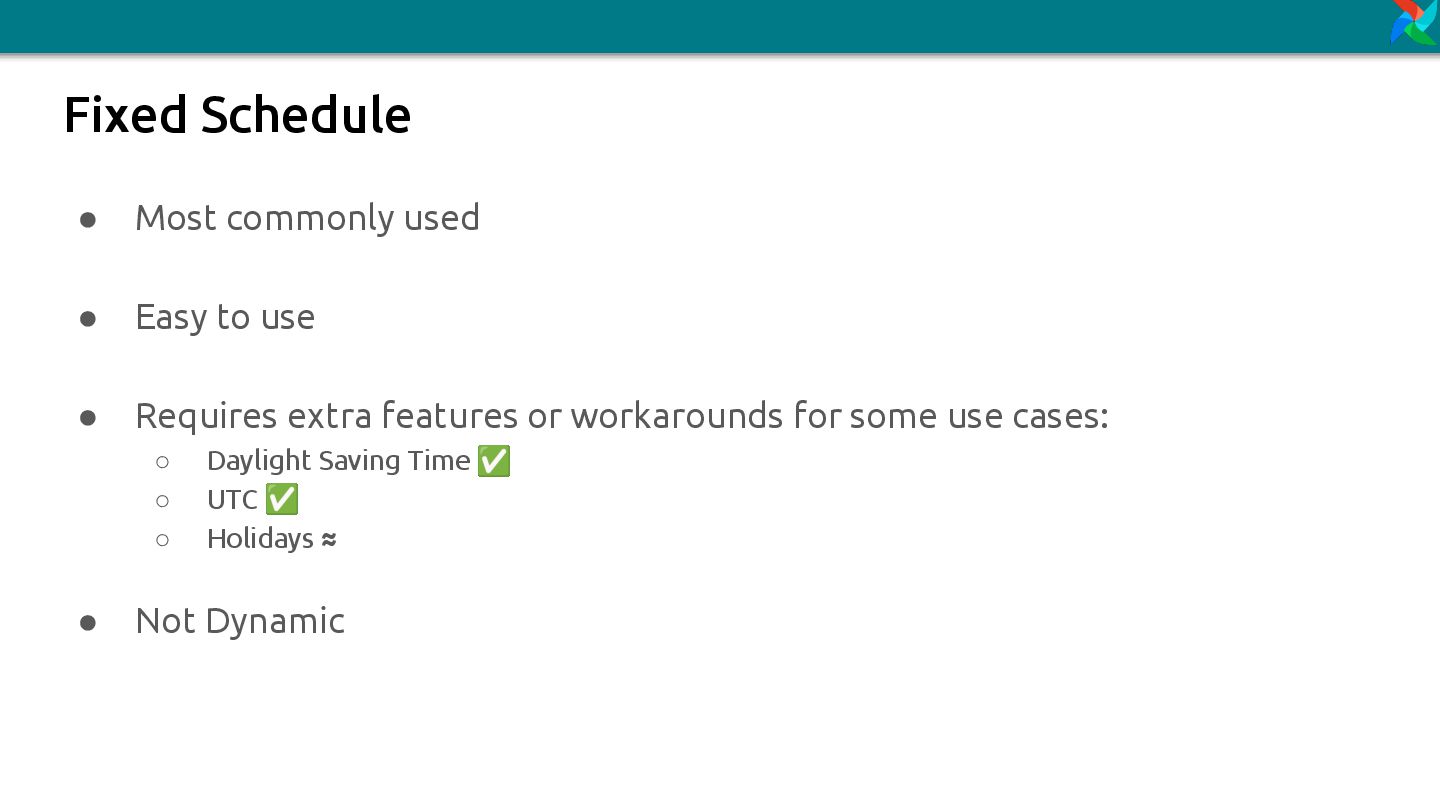Select the Easy to use line

(225, 317)
